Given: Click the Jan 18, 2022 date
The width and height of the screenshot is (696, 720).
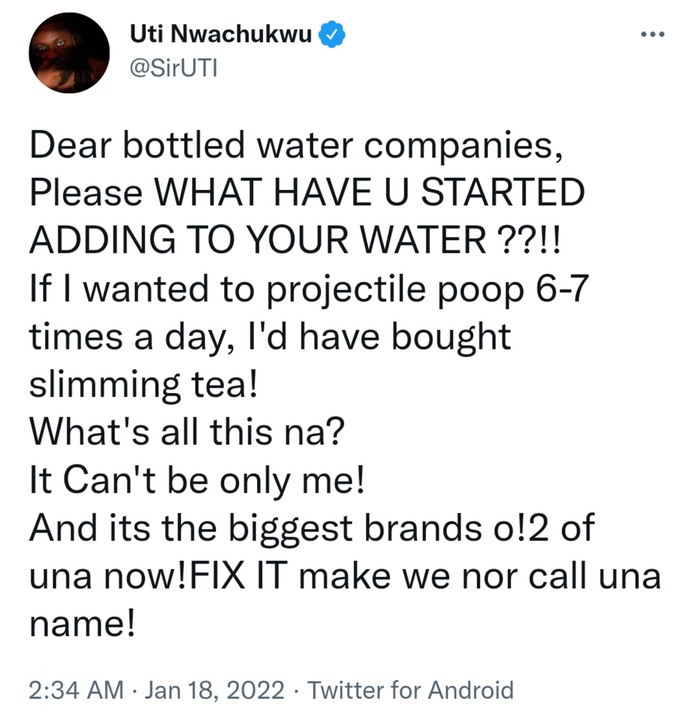Looking at the screenshot, I should tap(215, 689).
